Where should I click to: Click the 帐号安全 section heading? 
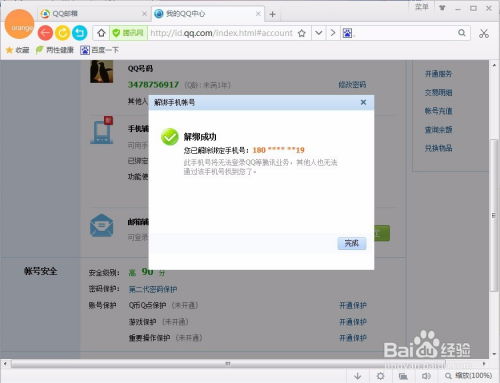coord(40,271)
